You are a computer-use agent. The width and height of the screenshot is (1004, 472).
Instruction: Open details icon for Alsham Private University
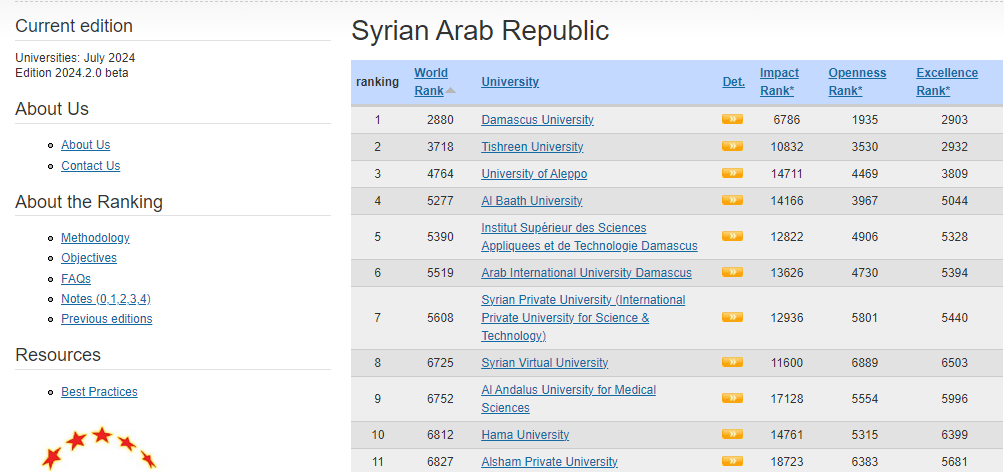pyautogui.click(x=732, y=461)
